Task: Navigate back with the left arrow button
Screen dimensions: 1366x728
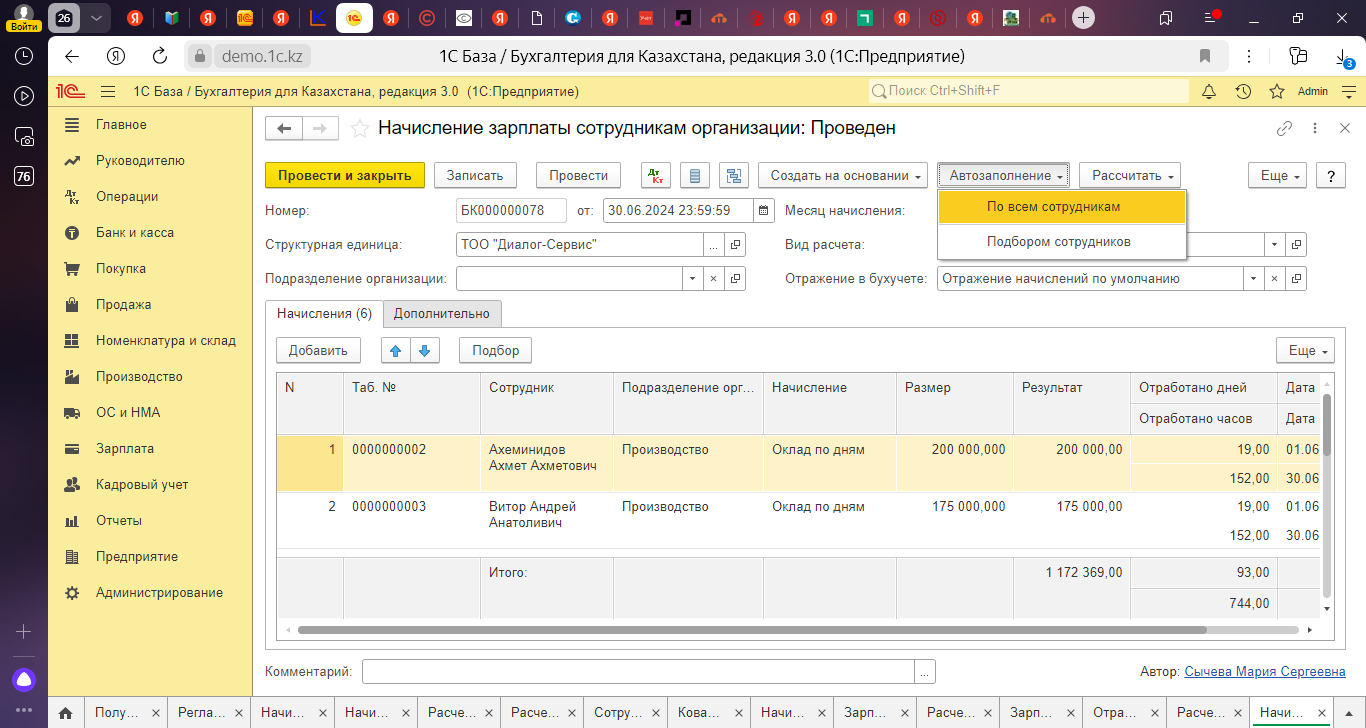Action: (x=284, y=128)
